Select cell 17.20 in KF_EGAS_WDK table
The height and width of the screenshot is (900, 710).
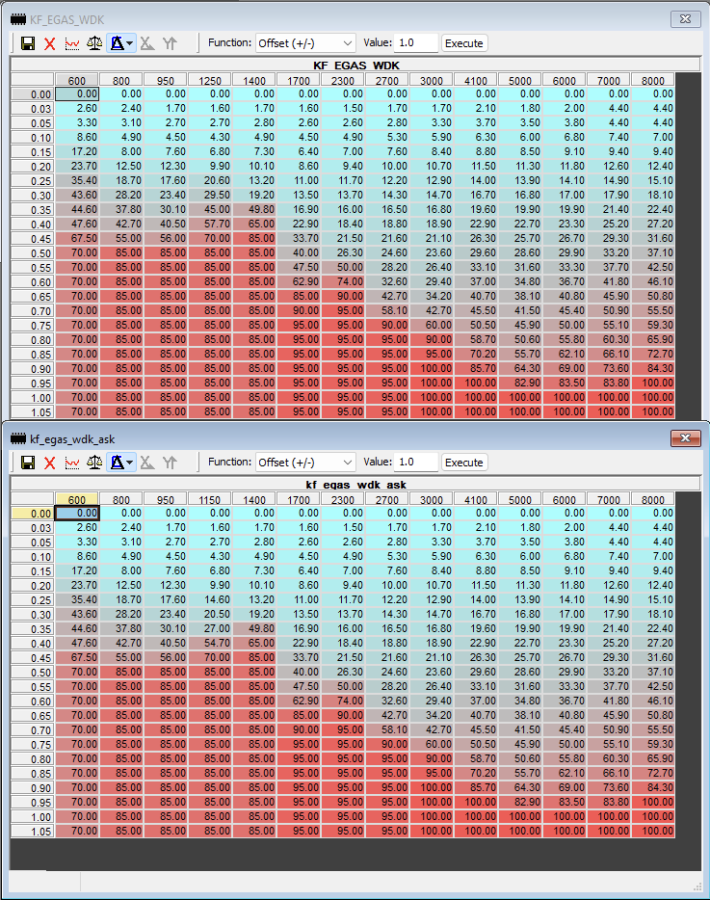77,152
